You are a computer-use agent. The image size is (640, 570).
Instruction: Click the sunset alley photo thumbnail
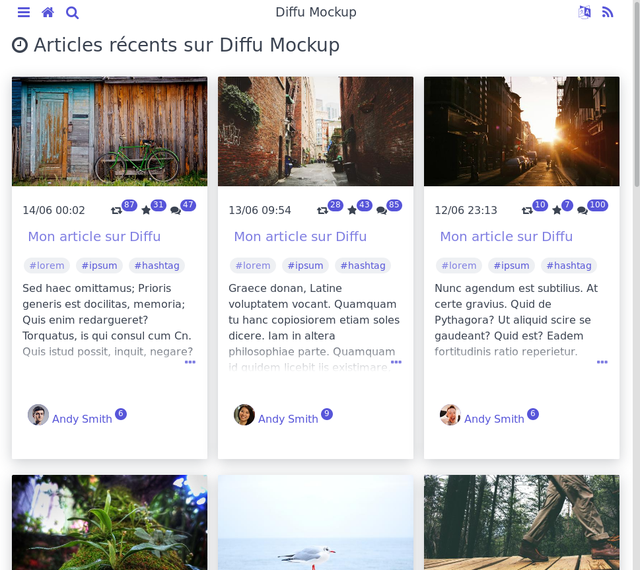point(521,131)
